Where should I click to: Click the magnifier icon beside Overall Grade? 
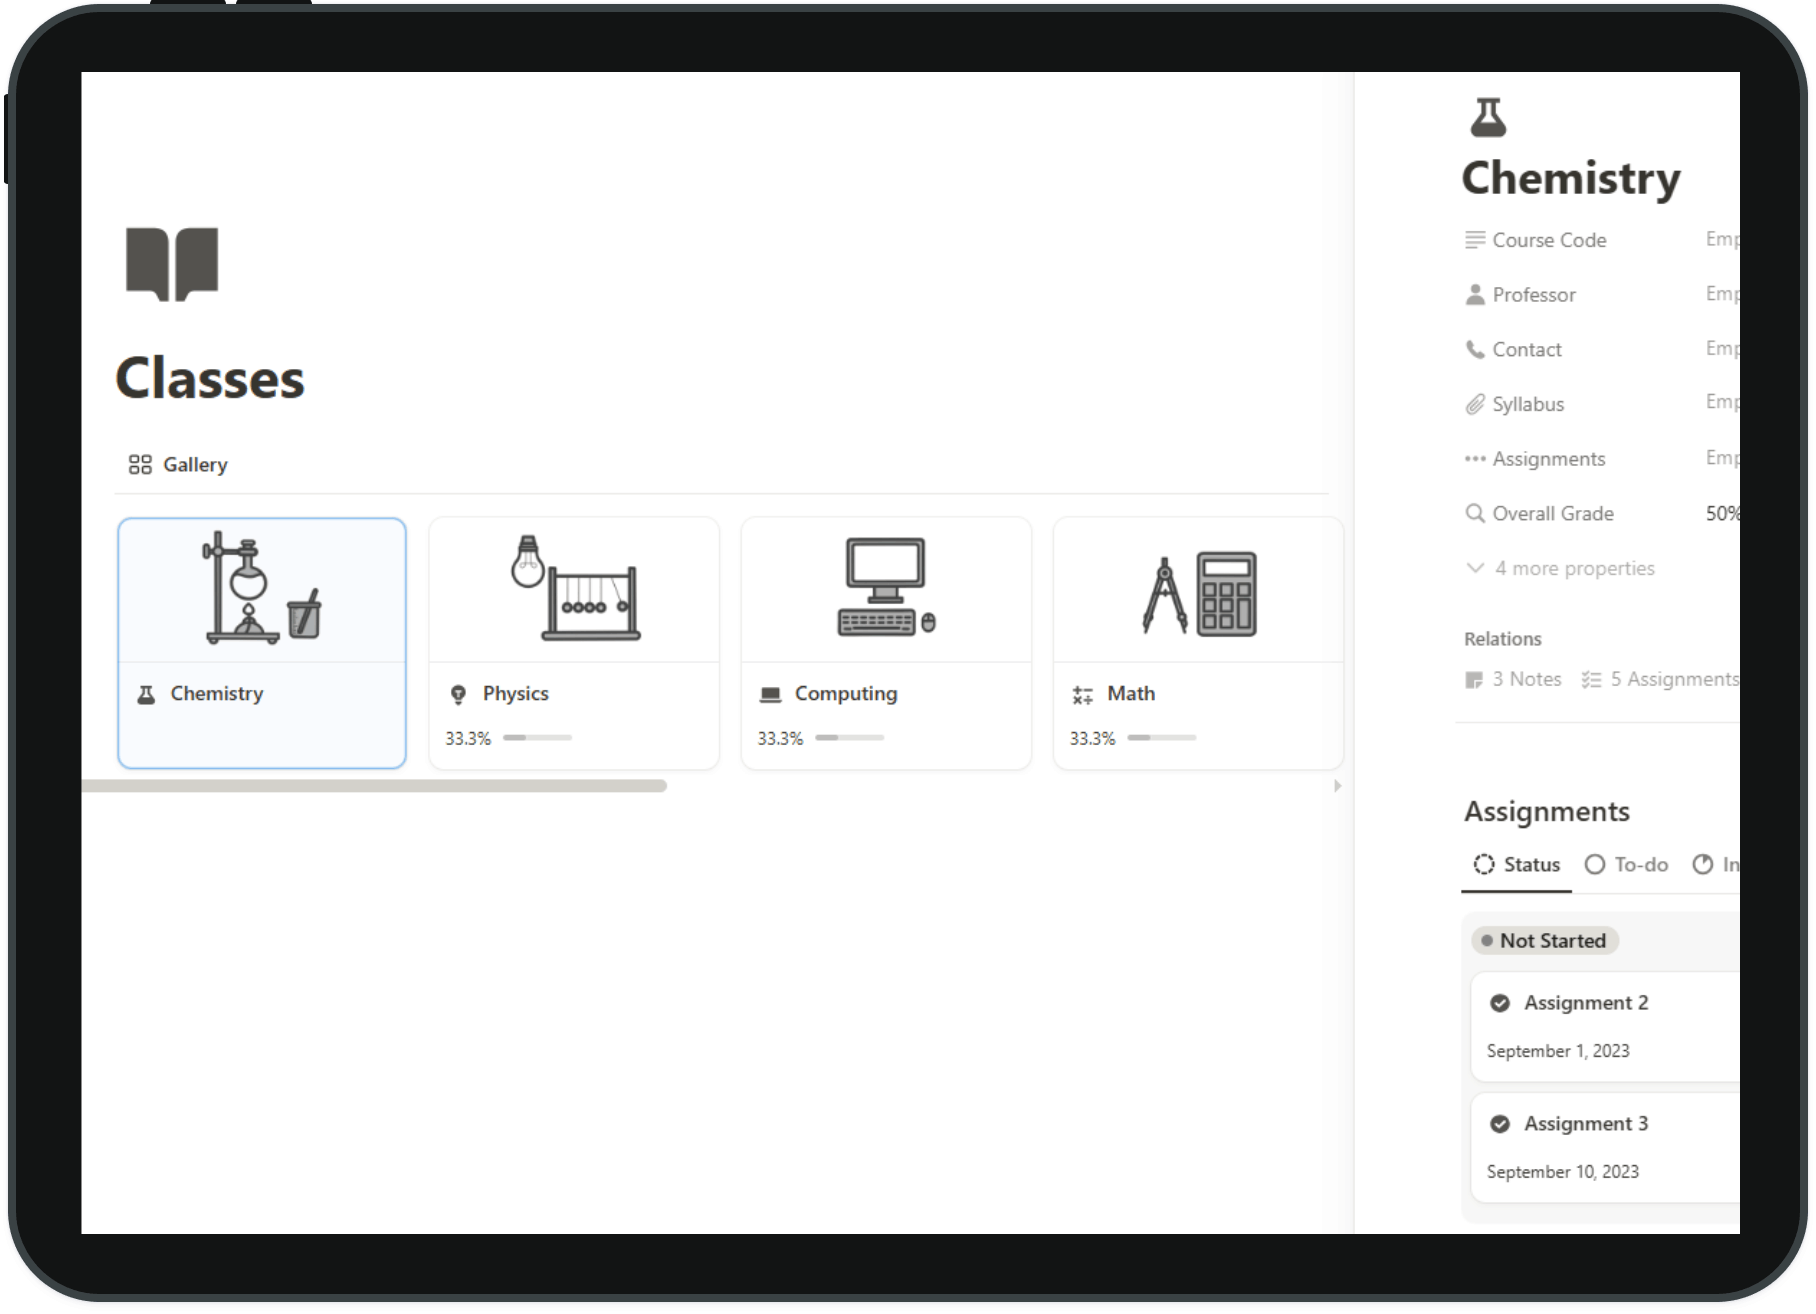click(x=1475, y=514)
